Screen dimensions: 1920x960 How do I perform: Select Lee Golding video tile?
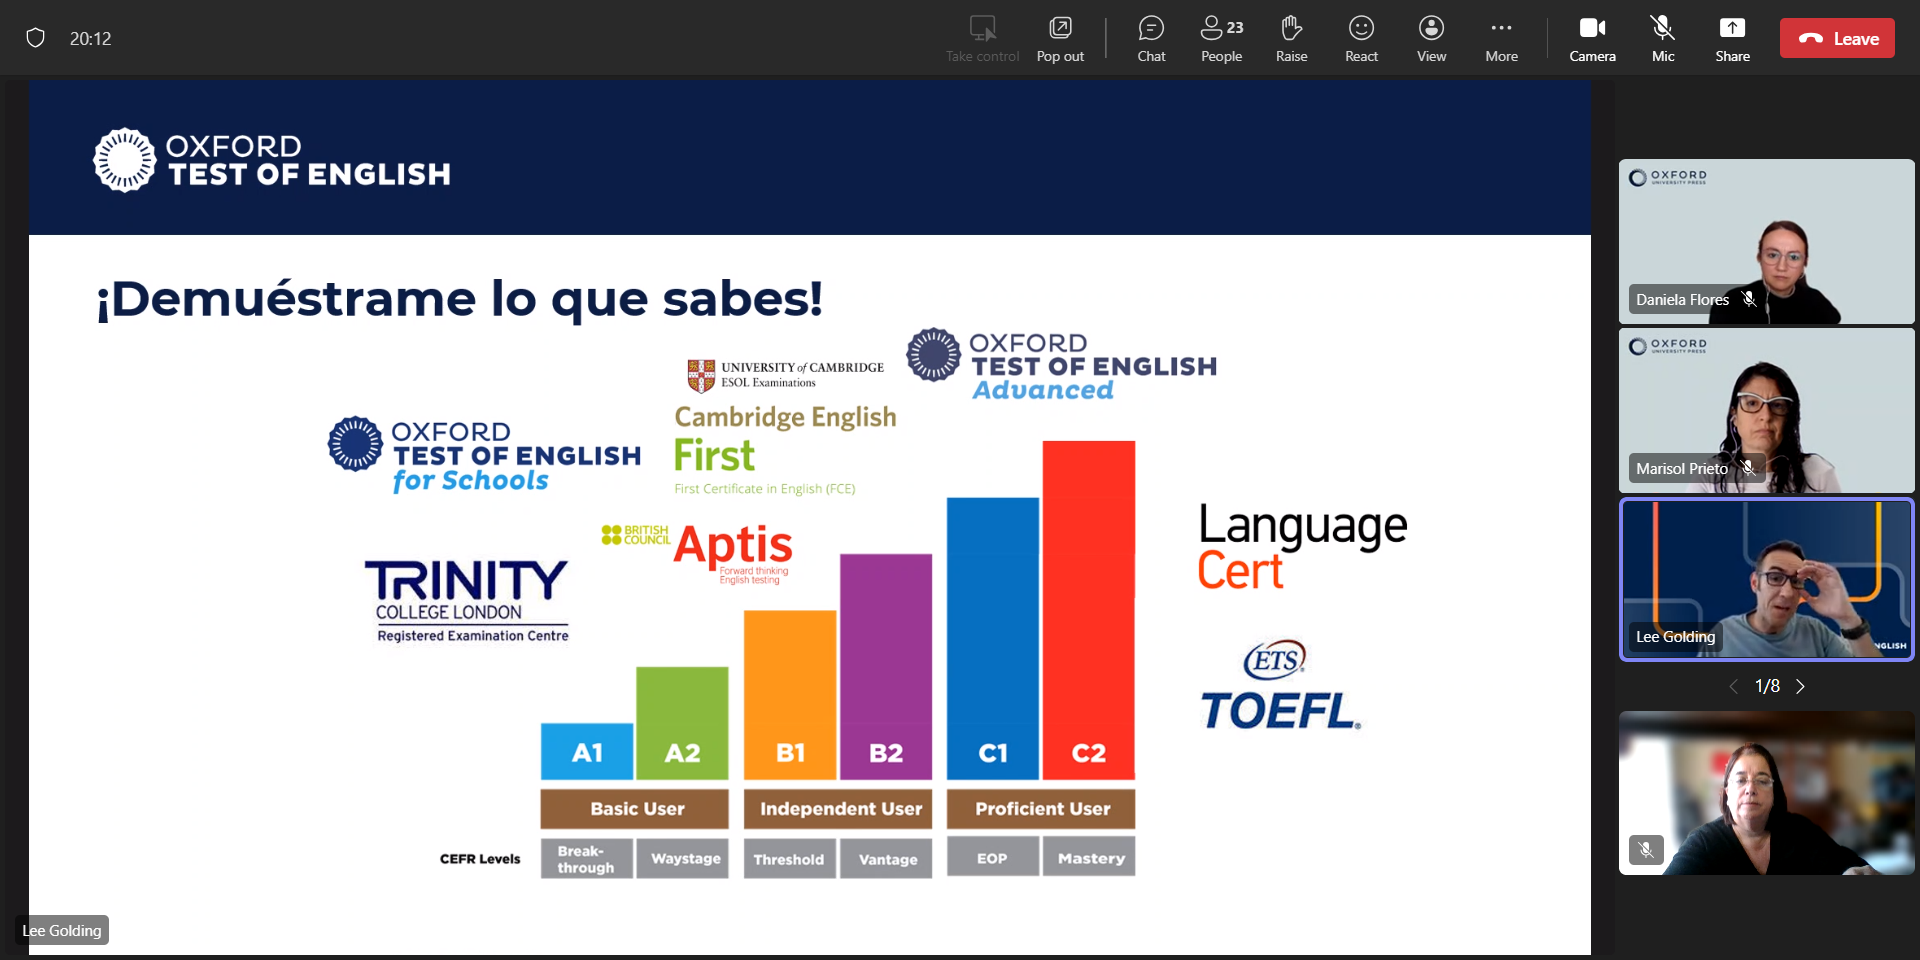1766,579
